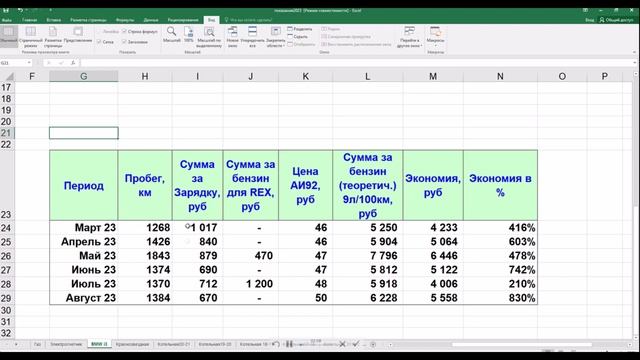640x360 pixels.
Task: Open ribbon display options in title bar
Action: (585, 10)
